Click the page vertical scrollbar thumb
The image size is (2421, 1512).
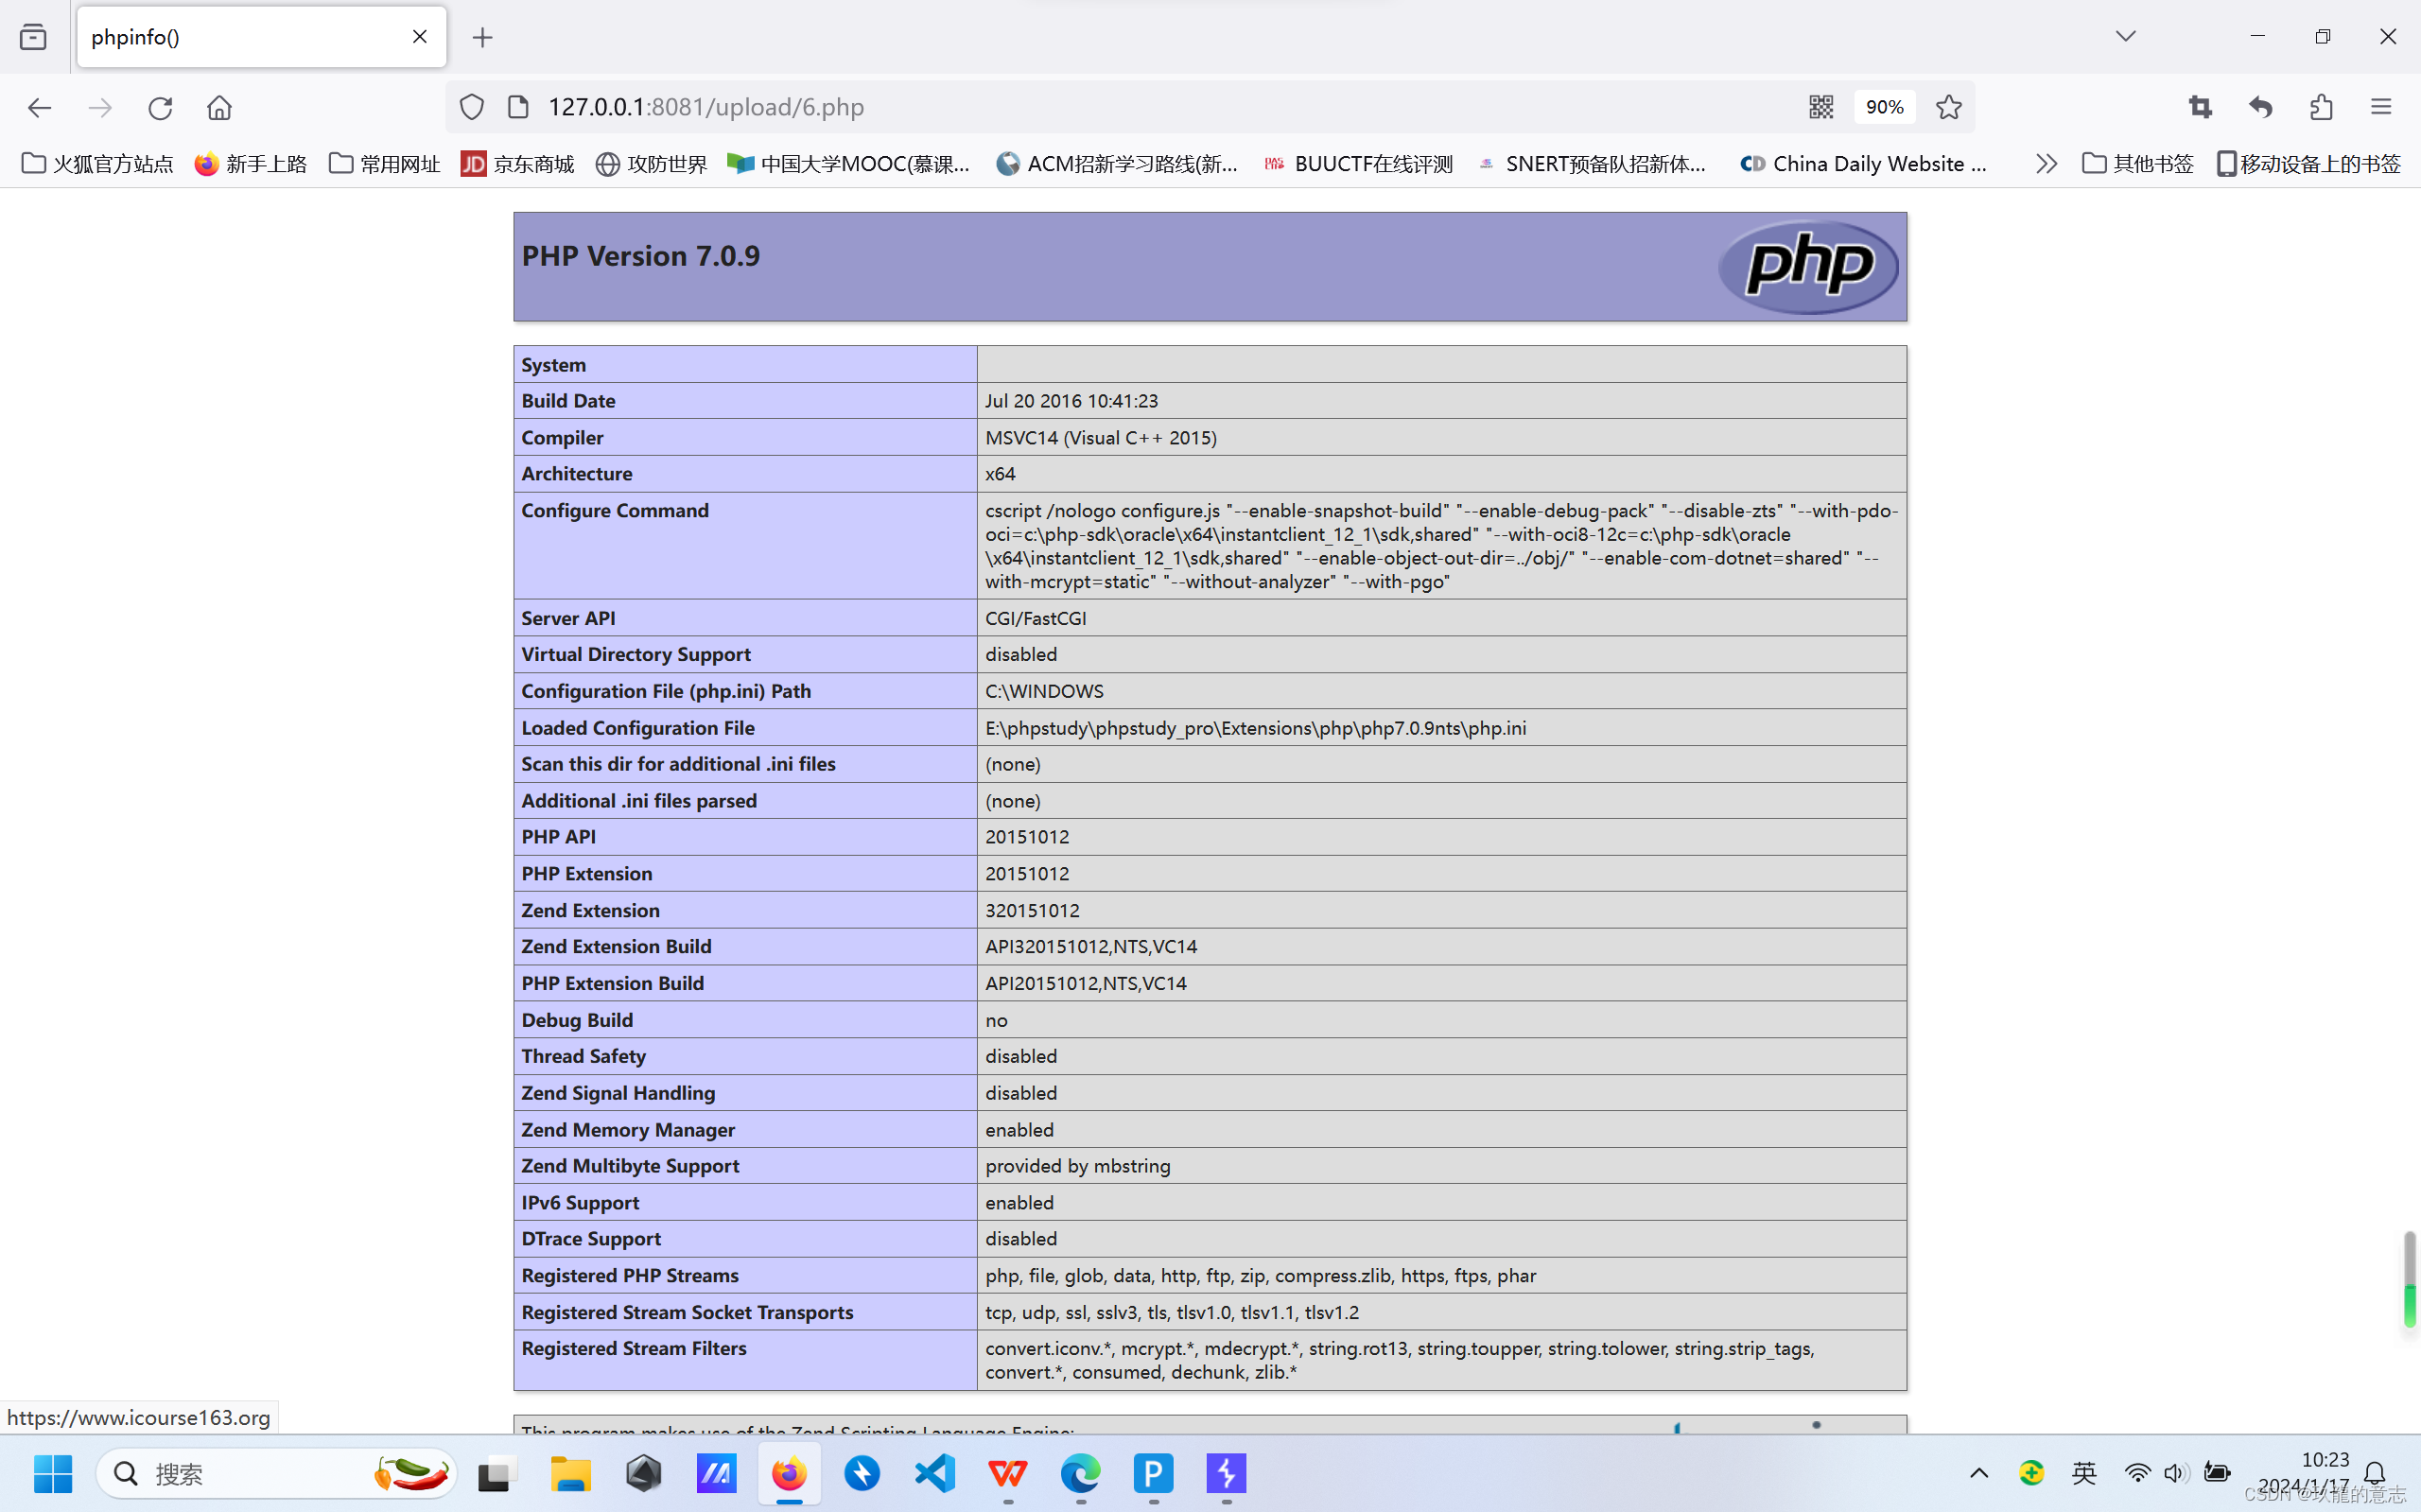pos(2410,1279)
